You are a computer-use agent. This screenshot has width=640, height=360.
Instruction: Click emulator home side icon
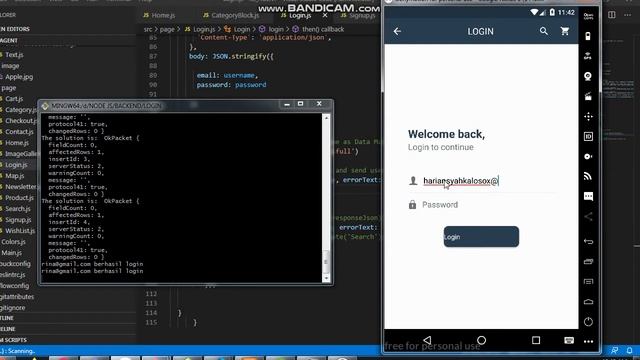tap(588, 302)
